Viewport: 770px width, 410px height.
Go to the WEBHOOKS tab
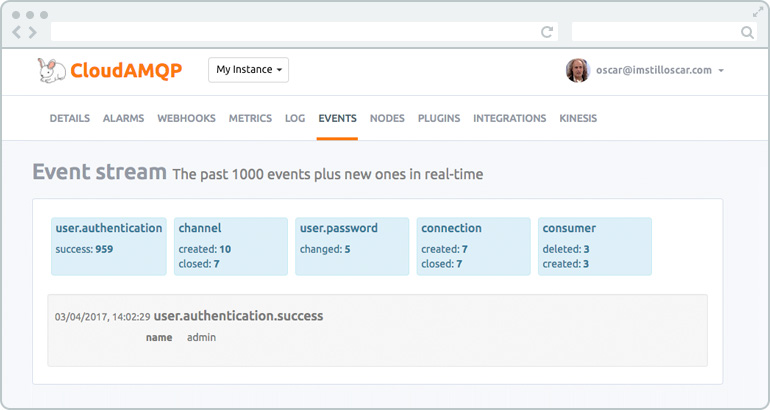pos(187,118)
